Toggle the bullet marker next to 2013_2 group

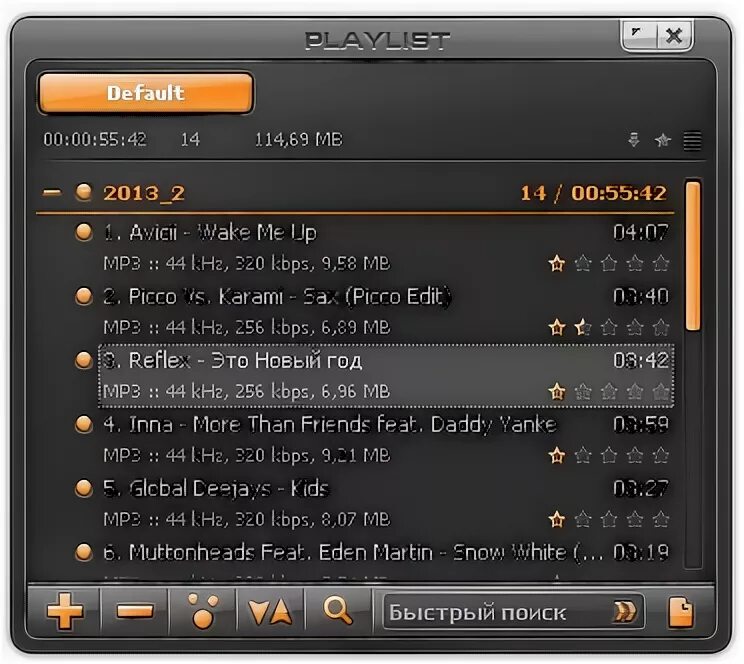click(84, 192)
